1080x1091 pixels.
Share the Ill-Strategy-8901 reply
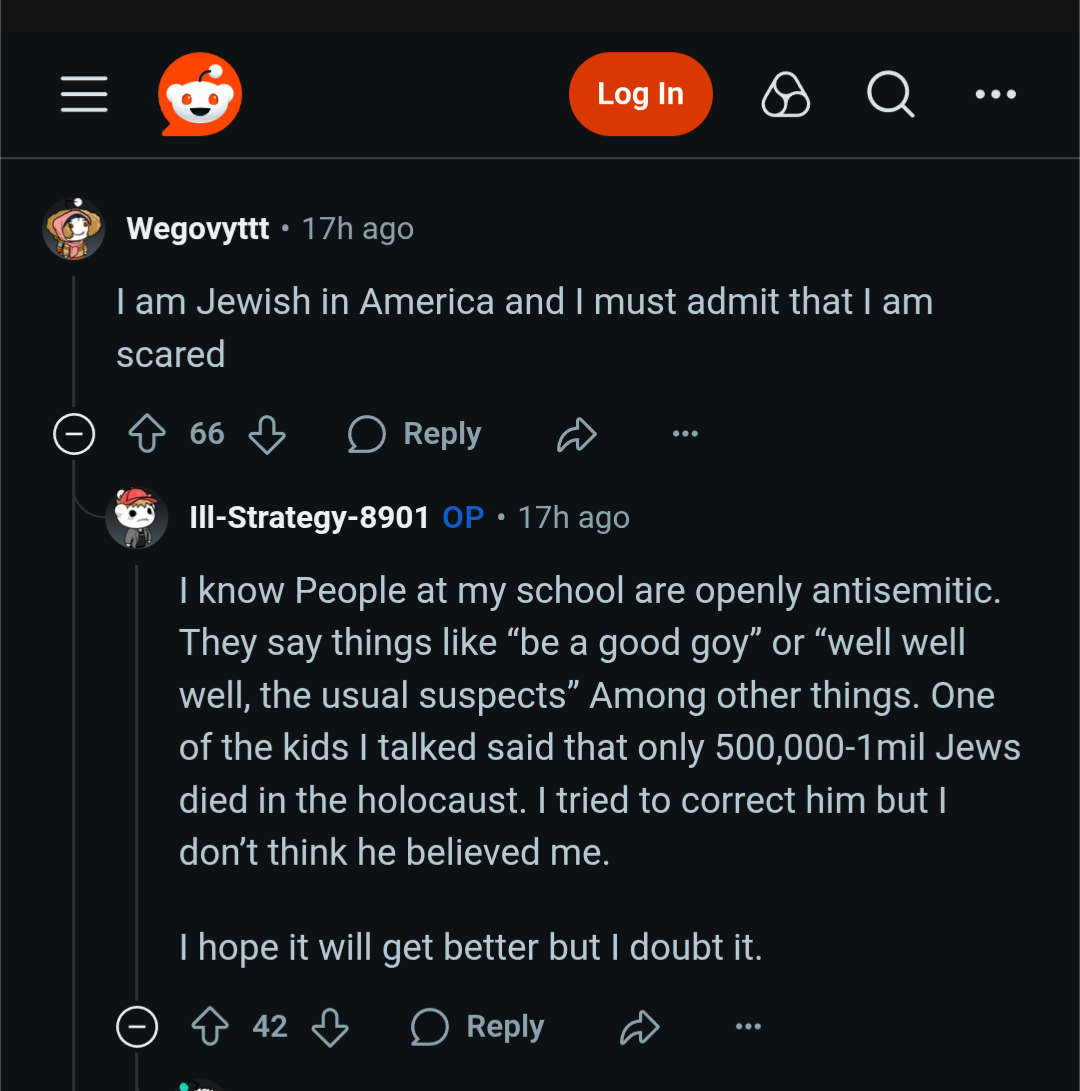(639, 1027)
